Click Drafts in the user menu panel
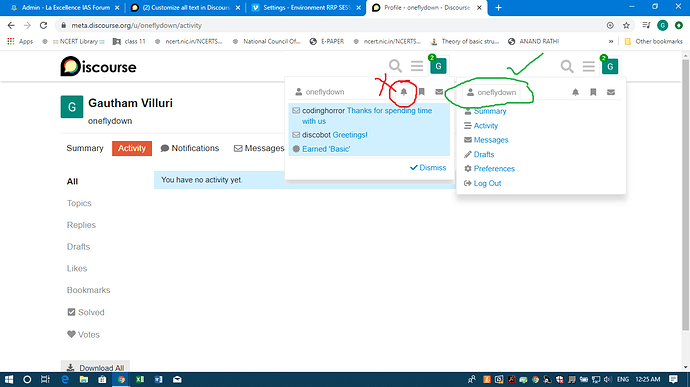 click(x=479, y=155)
